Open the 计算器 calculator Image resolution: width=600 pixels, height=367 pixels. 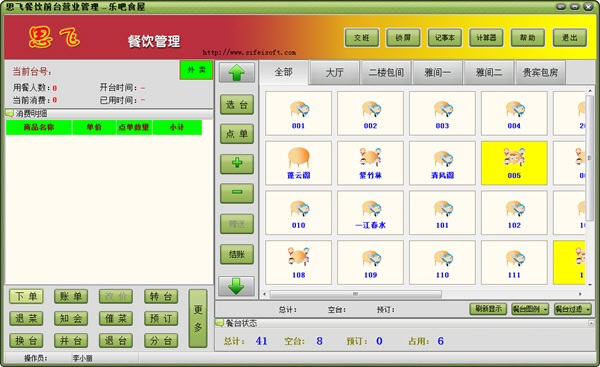point(486,38)
